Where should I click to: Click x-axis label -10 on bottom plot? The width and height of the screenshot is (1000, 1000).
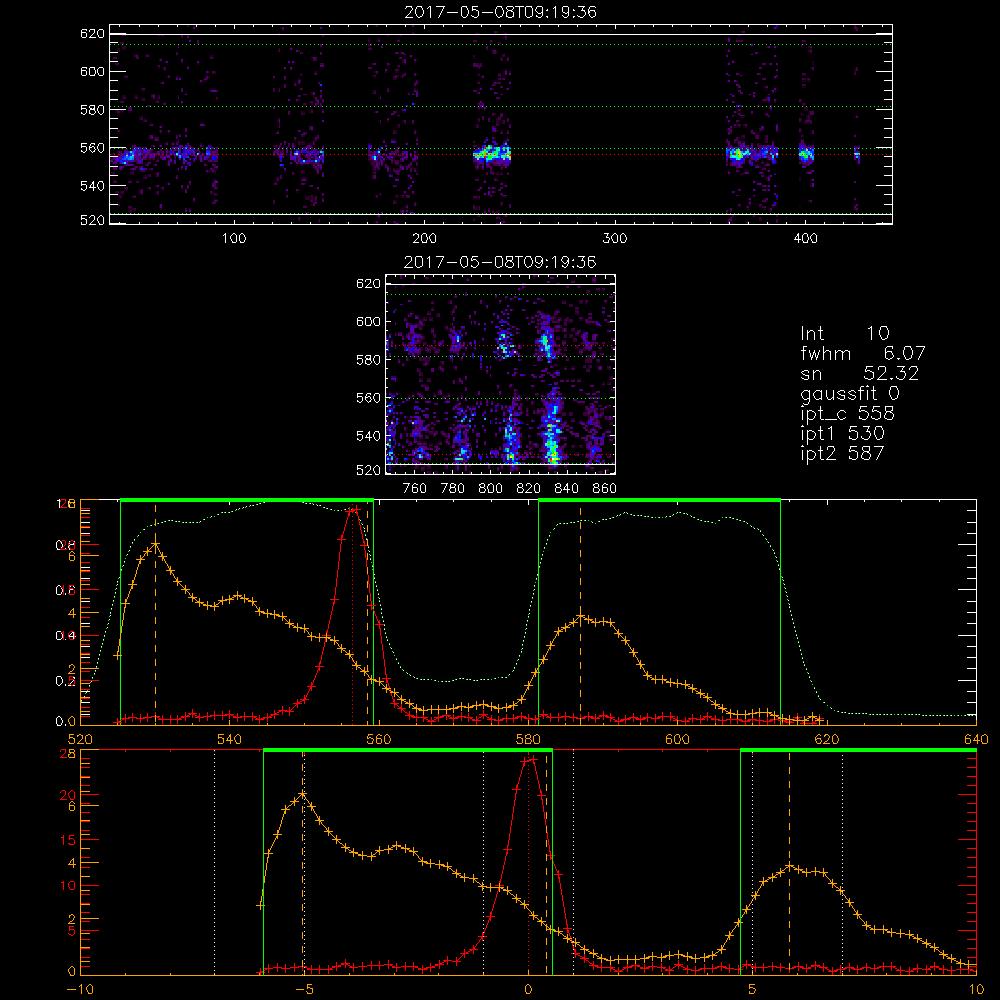(80, 989)
